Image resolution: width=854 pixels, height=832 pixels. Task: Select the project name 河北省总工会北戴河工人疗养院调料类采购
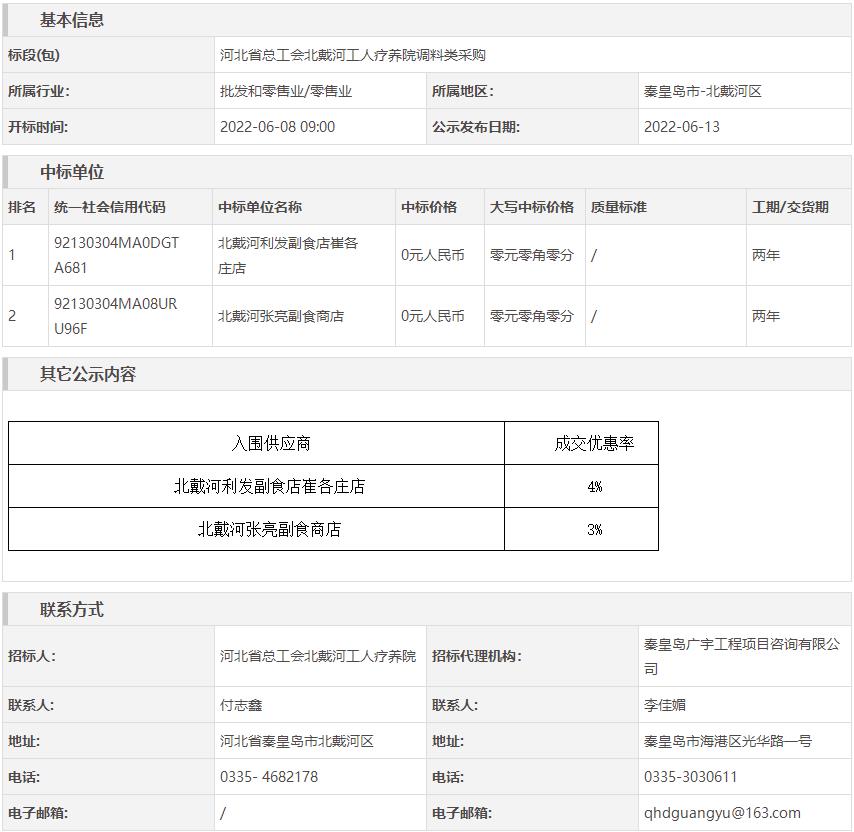[x=352, y=55]
